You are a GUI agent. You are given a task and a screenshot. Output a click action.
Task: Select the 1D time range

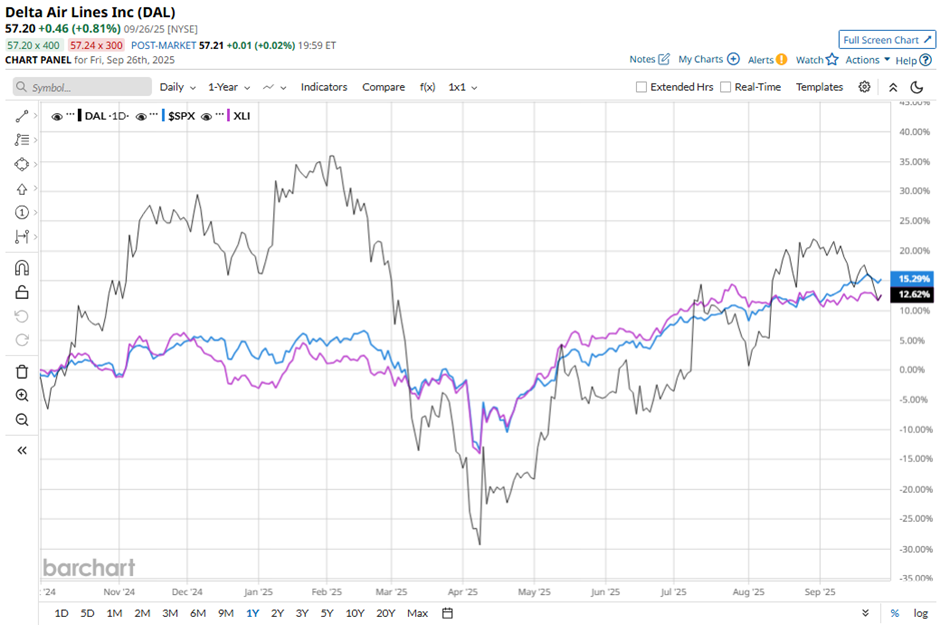pyautogui.click(x=61, y=613)
